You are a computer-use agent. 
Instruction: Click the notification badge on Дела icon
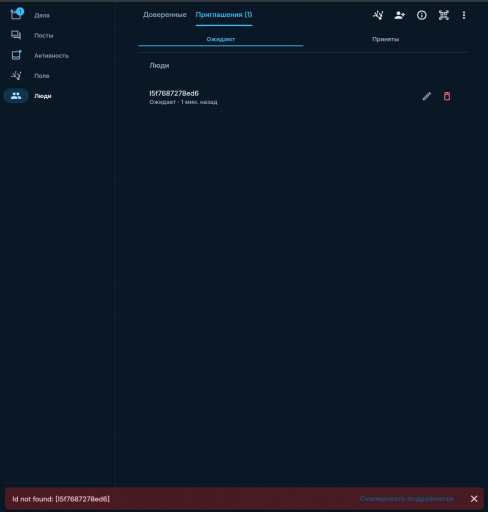click(20, 12)
